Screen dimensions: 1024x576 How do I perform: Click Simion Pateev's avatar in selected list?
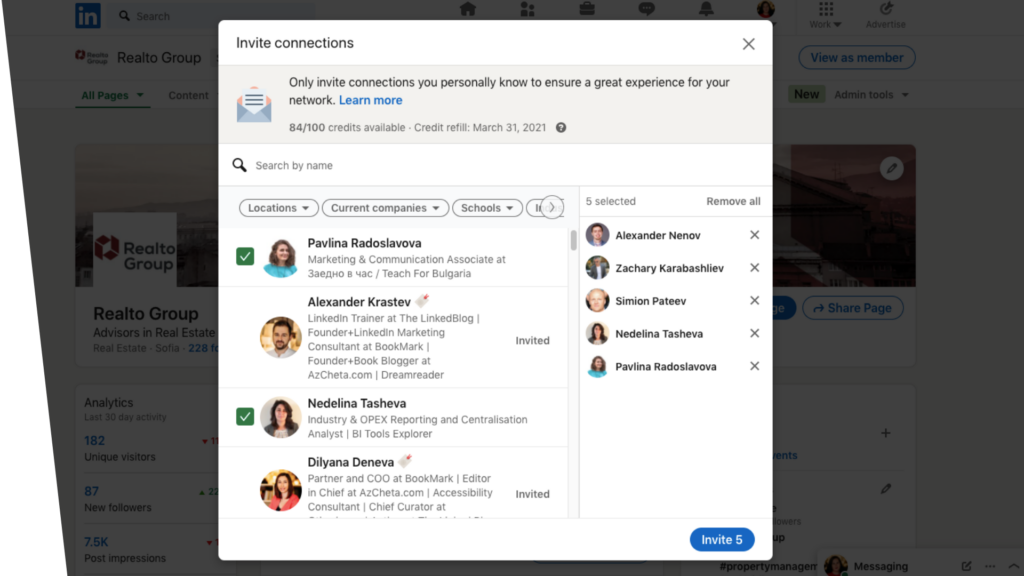coord(597,300)
